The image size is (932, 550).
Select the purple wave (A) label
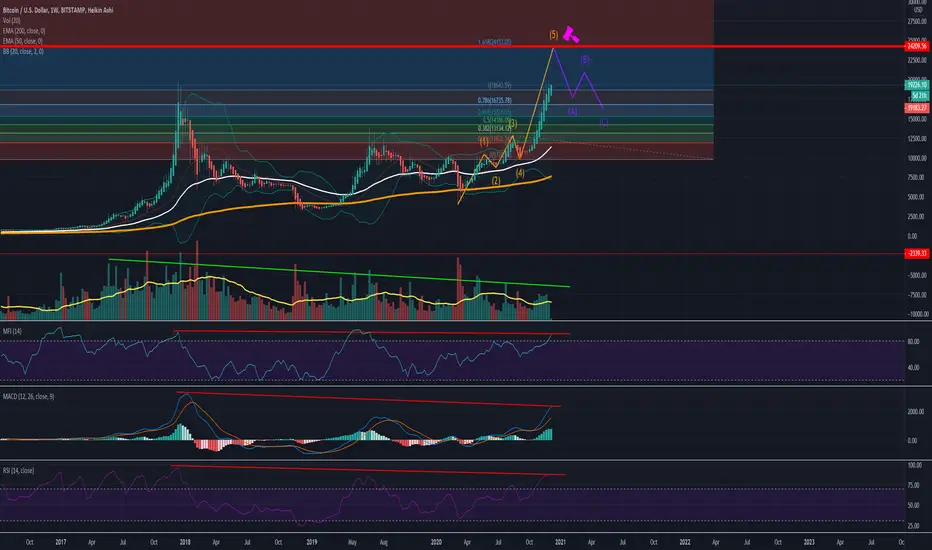tap(572, 111)
